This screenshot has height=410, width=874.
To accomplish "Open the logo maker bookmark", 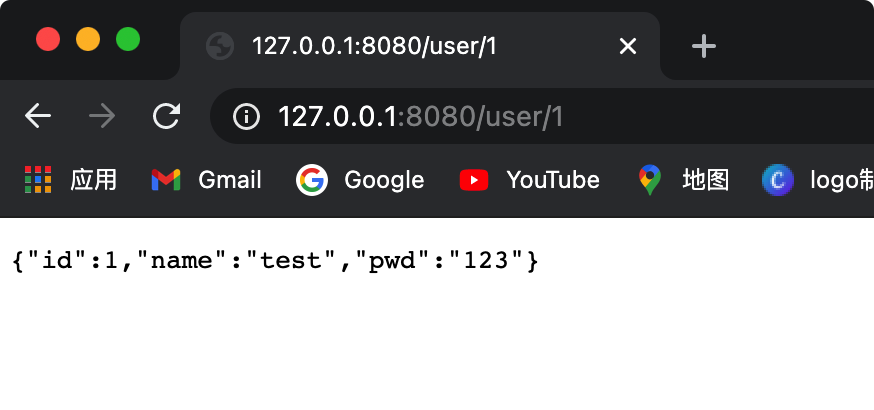I will (816, 180).
